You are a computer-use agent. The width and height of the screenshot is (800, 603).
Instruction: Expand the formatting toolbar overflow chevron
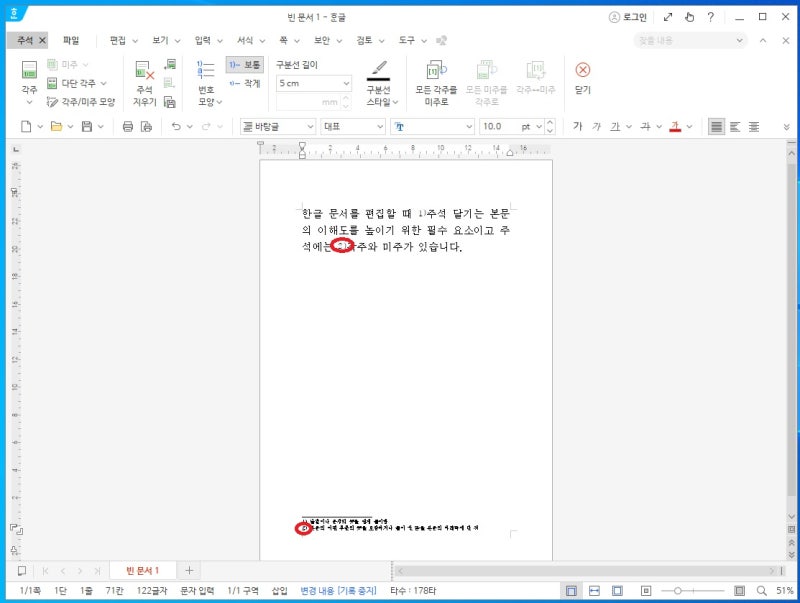786,127
